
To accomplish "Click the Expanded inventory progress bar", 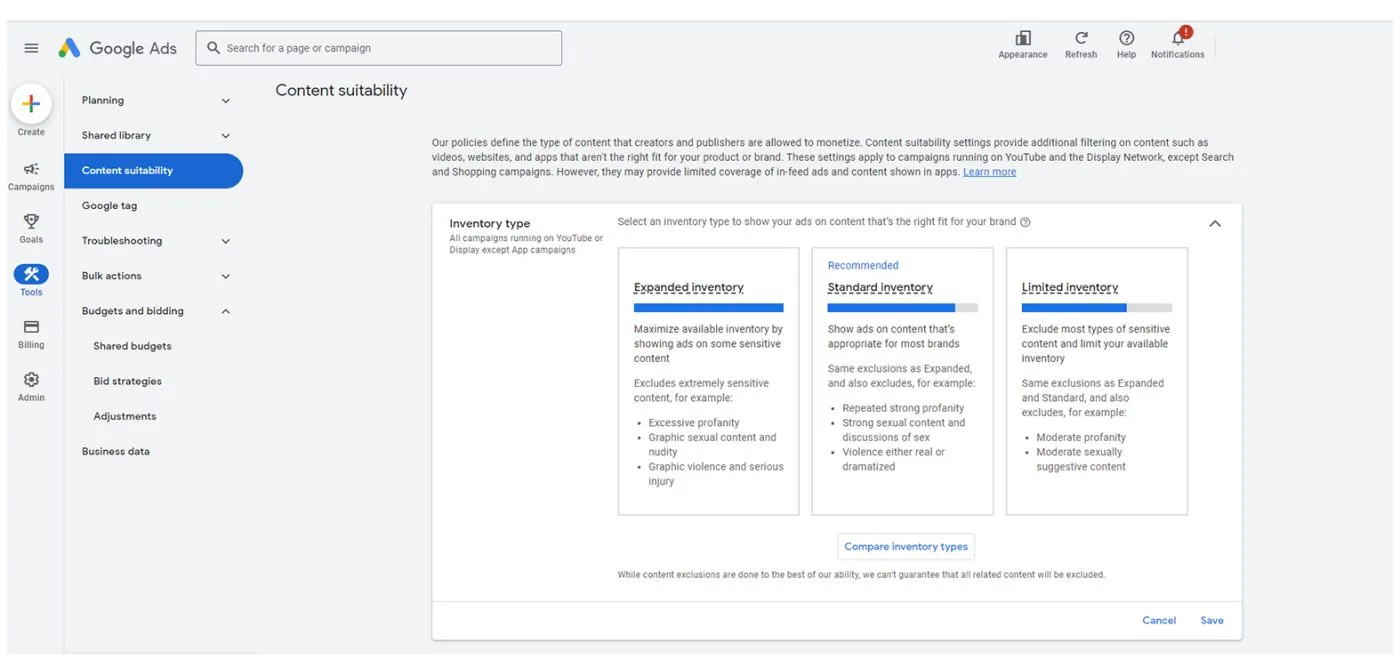I will (709, 308).
